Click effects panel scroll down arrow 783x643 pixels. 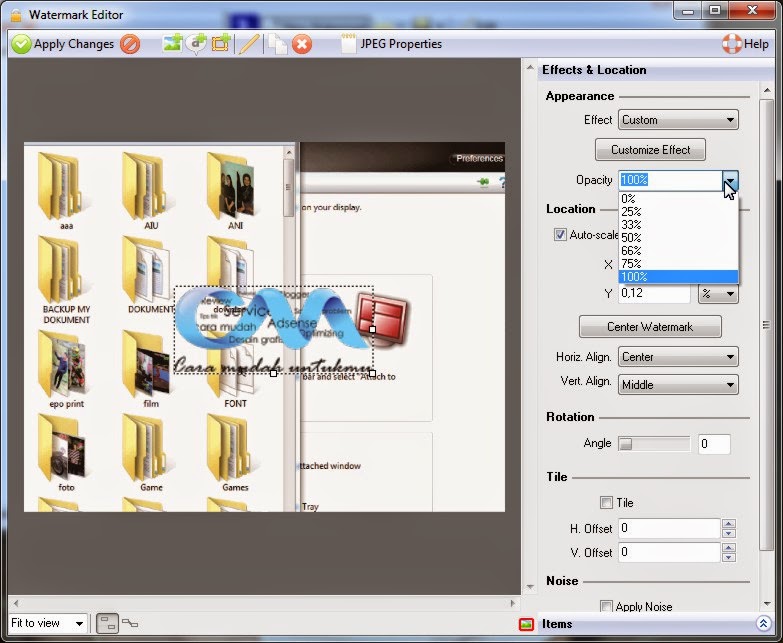point(767,605)
